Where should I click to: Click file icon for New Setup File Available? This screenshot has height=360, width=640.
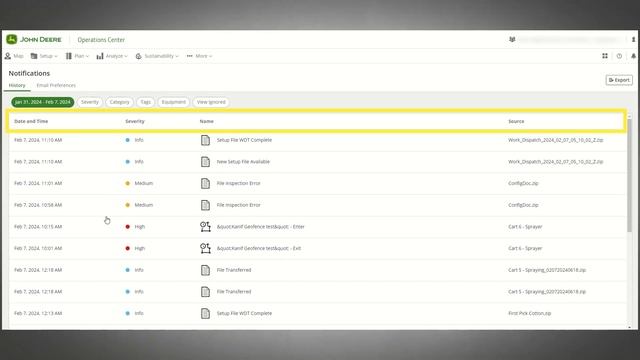[205, 162]
